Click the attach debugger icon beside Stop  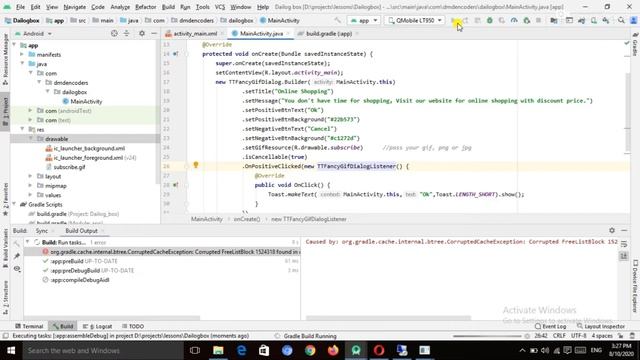tap(527, 20)
